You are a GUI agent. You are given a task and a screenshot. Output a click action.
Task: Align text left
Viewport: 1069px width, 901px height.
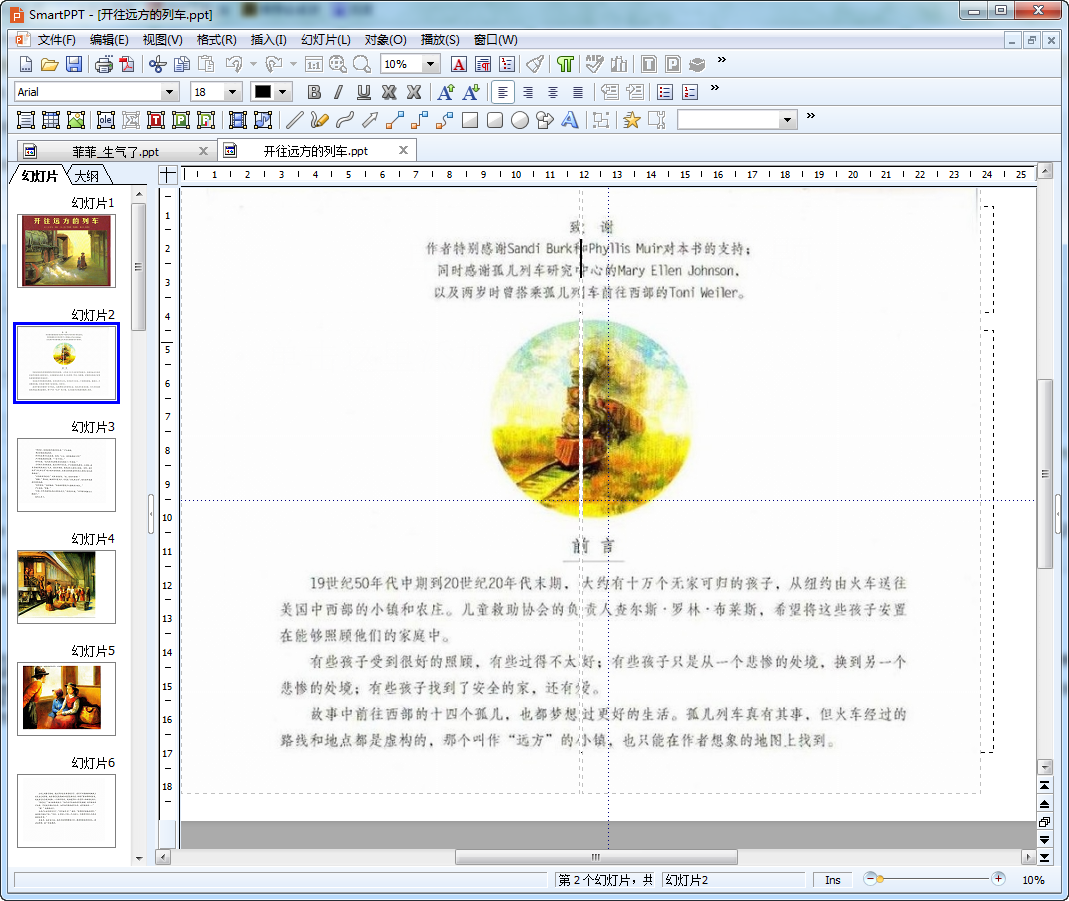coord(503,92)
